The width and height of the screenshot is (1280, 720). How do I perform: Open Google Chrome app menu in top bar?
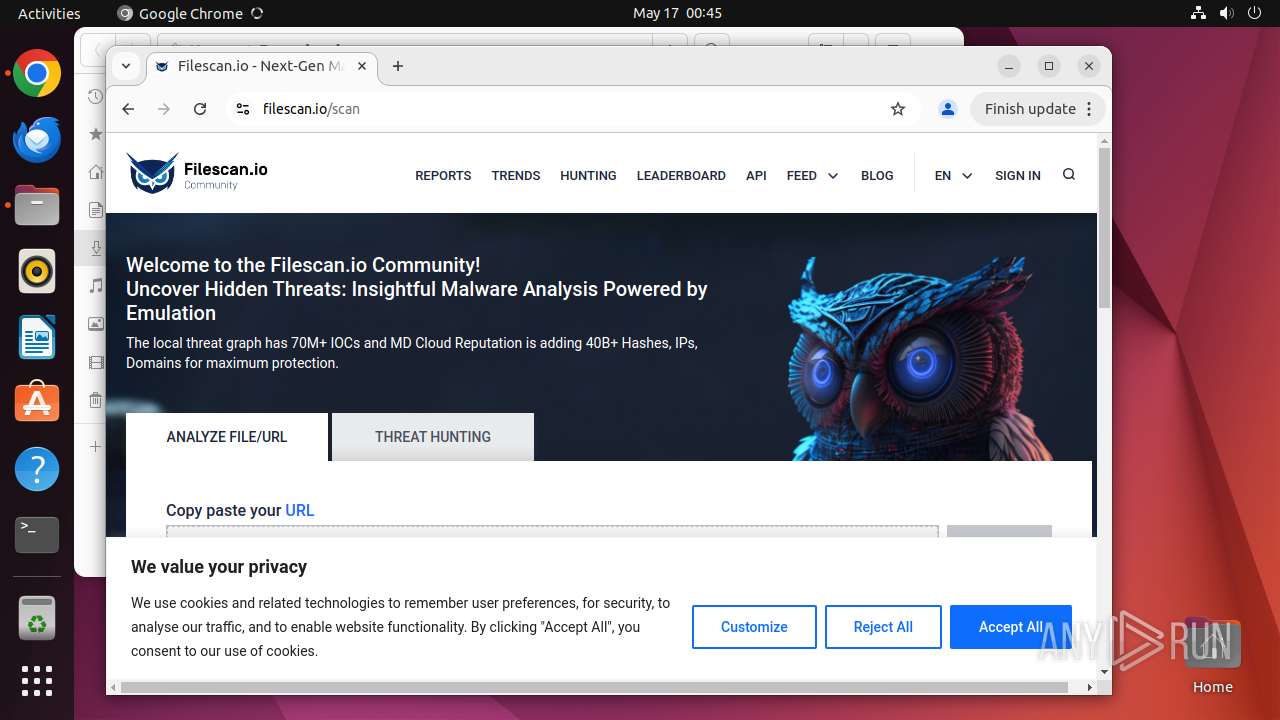click(x=190, y=13)
